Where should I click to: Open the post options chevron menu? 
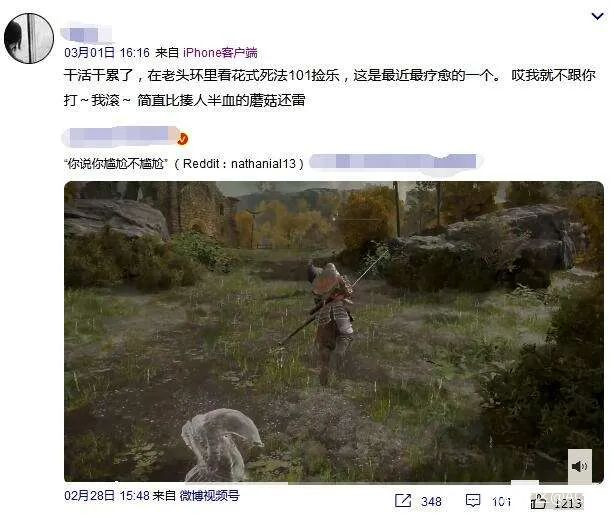pos(597,16)
